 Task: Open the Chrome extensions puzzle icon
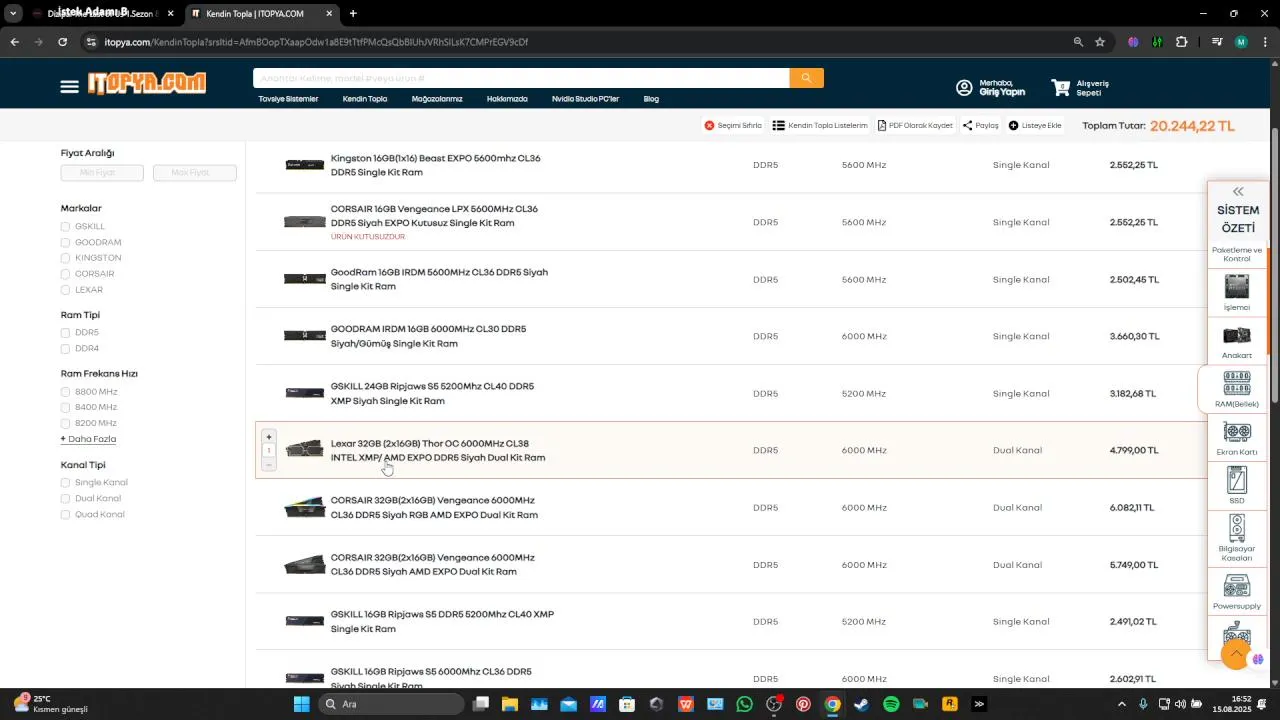click(x=1182, y=42)
